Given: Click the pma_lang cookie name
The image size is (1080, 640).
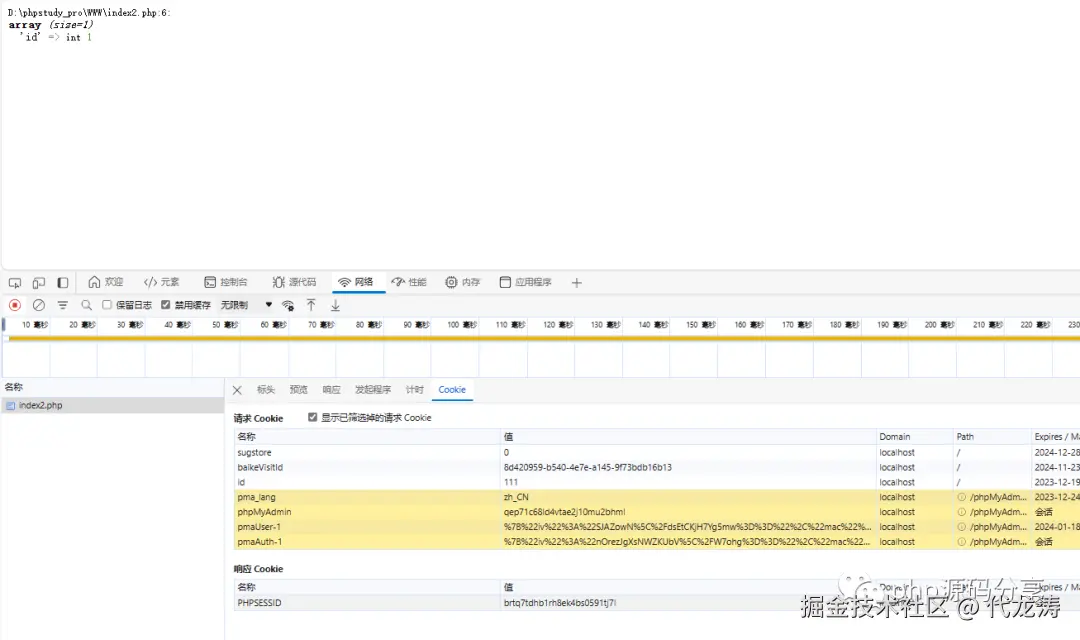Looking at the screenshot, I should pyautogui.click(x=256, y=497).
